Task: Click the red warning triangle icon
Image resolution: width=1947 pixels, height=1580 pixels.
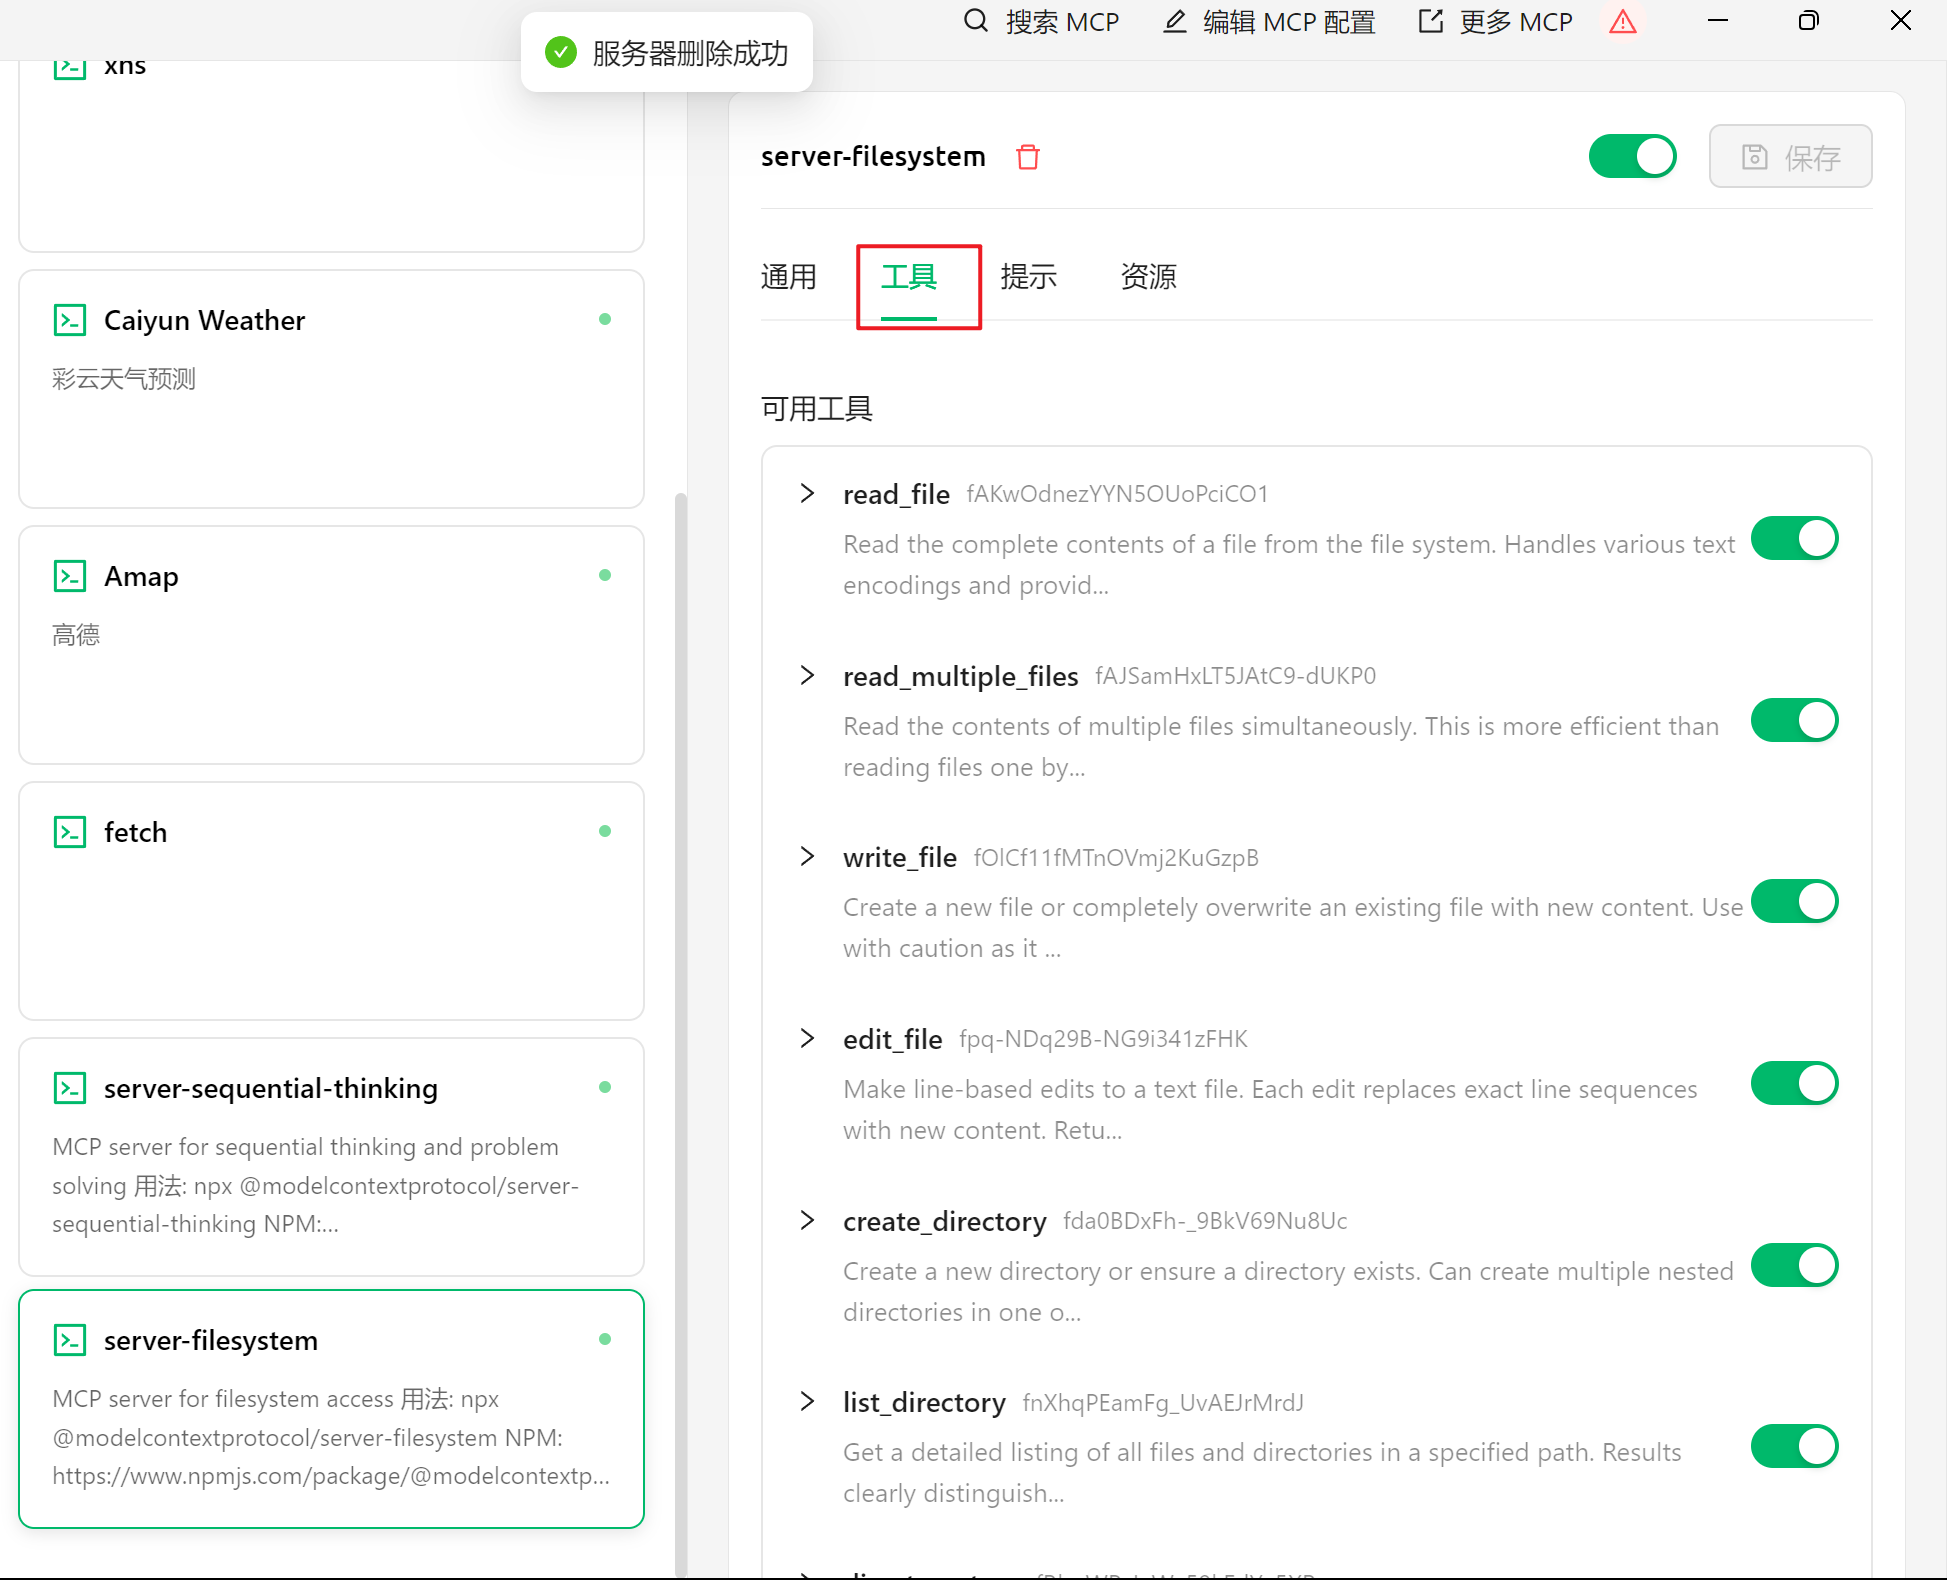Action: [x=1622, y=21]
